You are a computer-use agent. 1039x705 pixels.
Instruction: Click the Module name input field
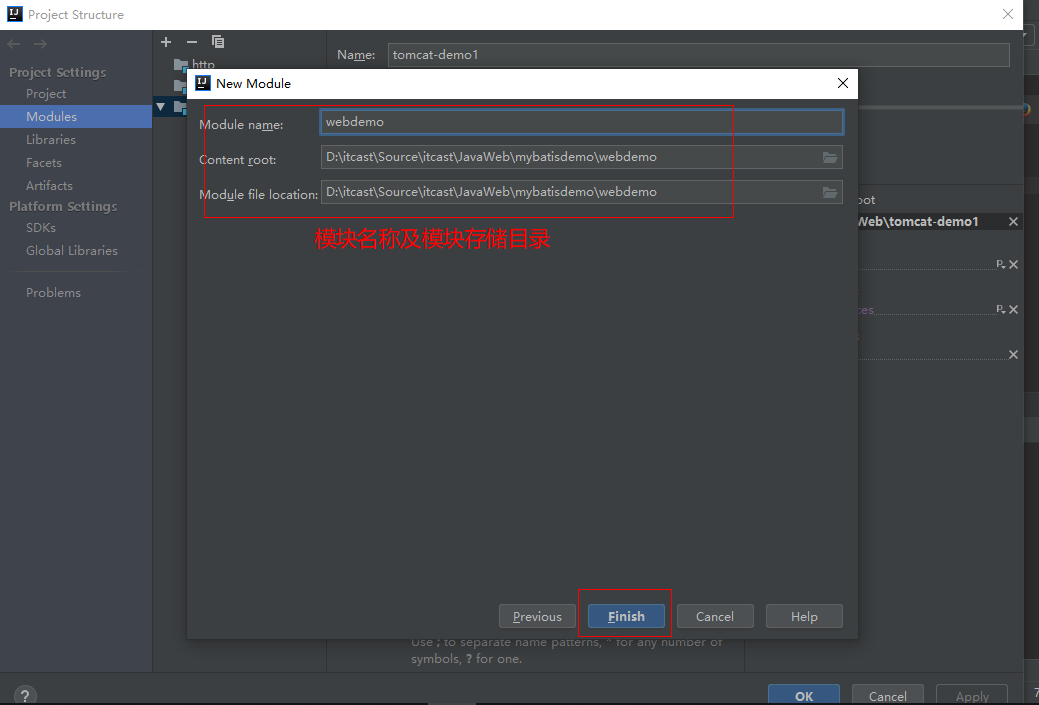coord(581,122)
